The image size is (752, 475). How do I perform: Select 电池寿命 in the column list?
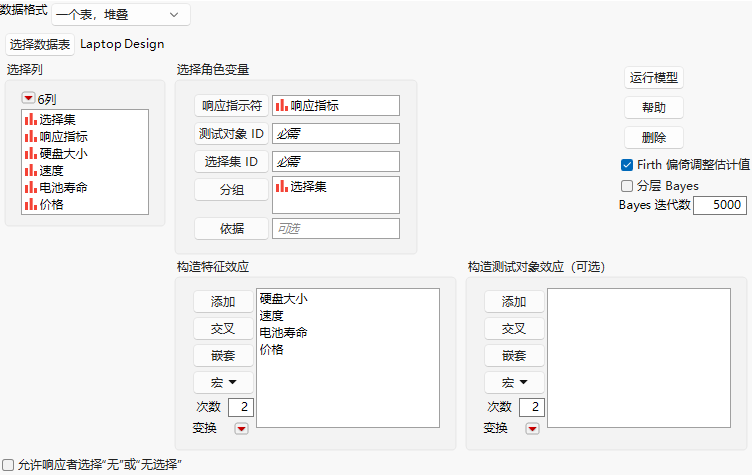click(63, 187)
